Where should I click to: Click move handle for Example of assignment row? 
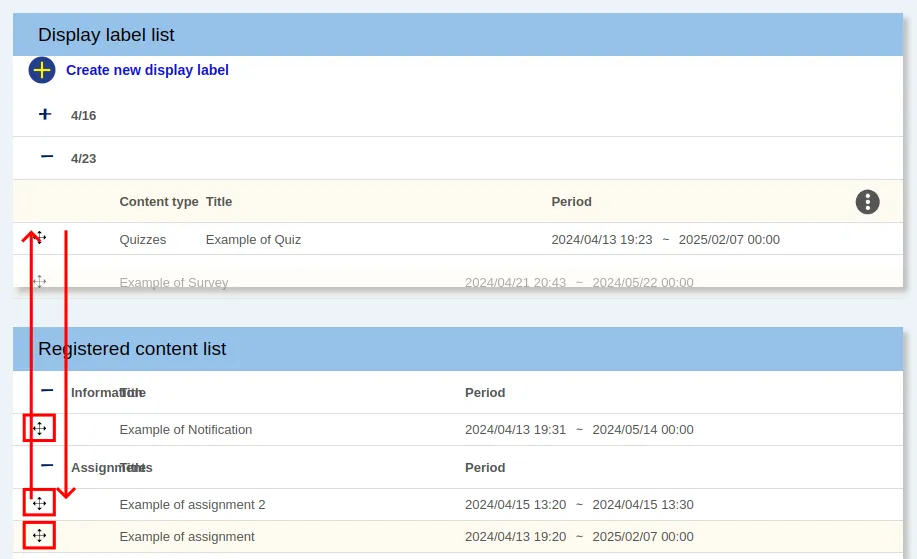[39, 536]
